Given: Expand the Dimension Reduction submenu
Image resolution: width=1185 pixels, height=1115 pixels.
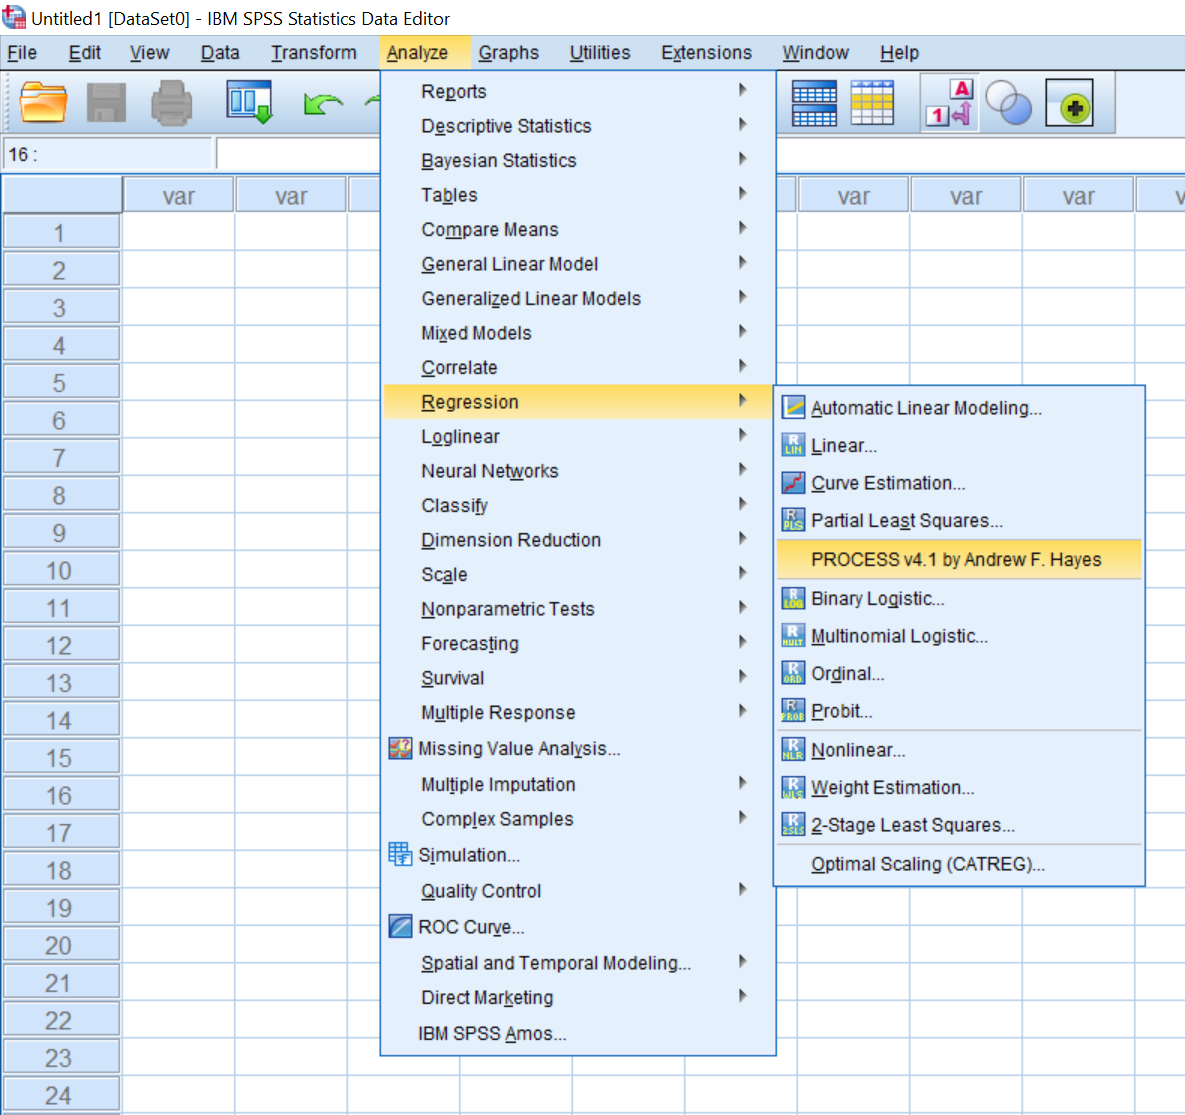Looking at the screenshot, I should coord(511,540).
